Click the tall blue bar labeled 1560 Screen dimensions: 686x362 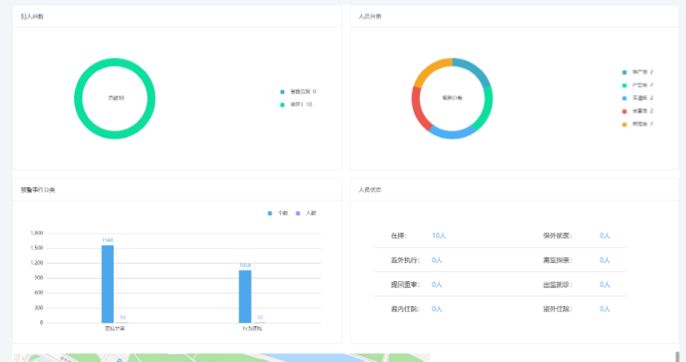(108, 284)
